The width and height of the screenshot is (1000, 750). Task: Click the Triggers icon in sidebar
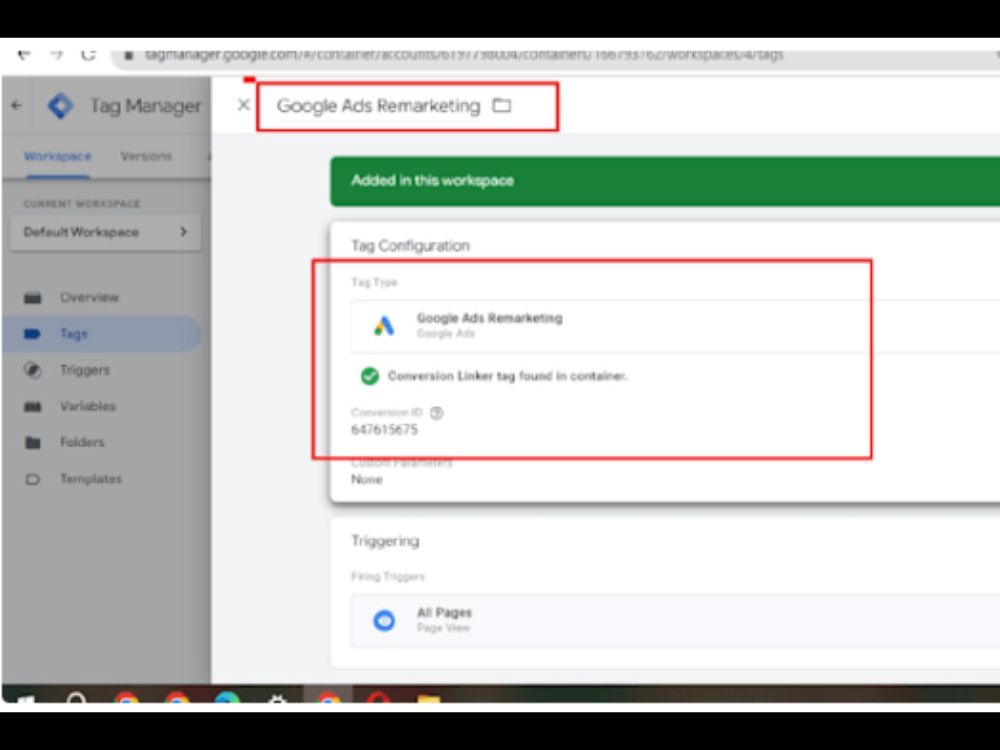[x=33, y=370]
